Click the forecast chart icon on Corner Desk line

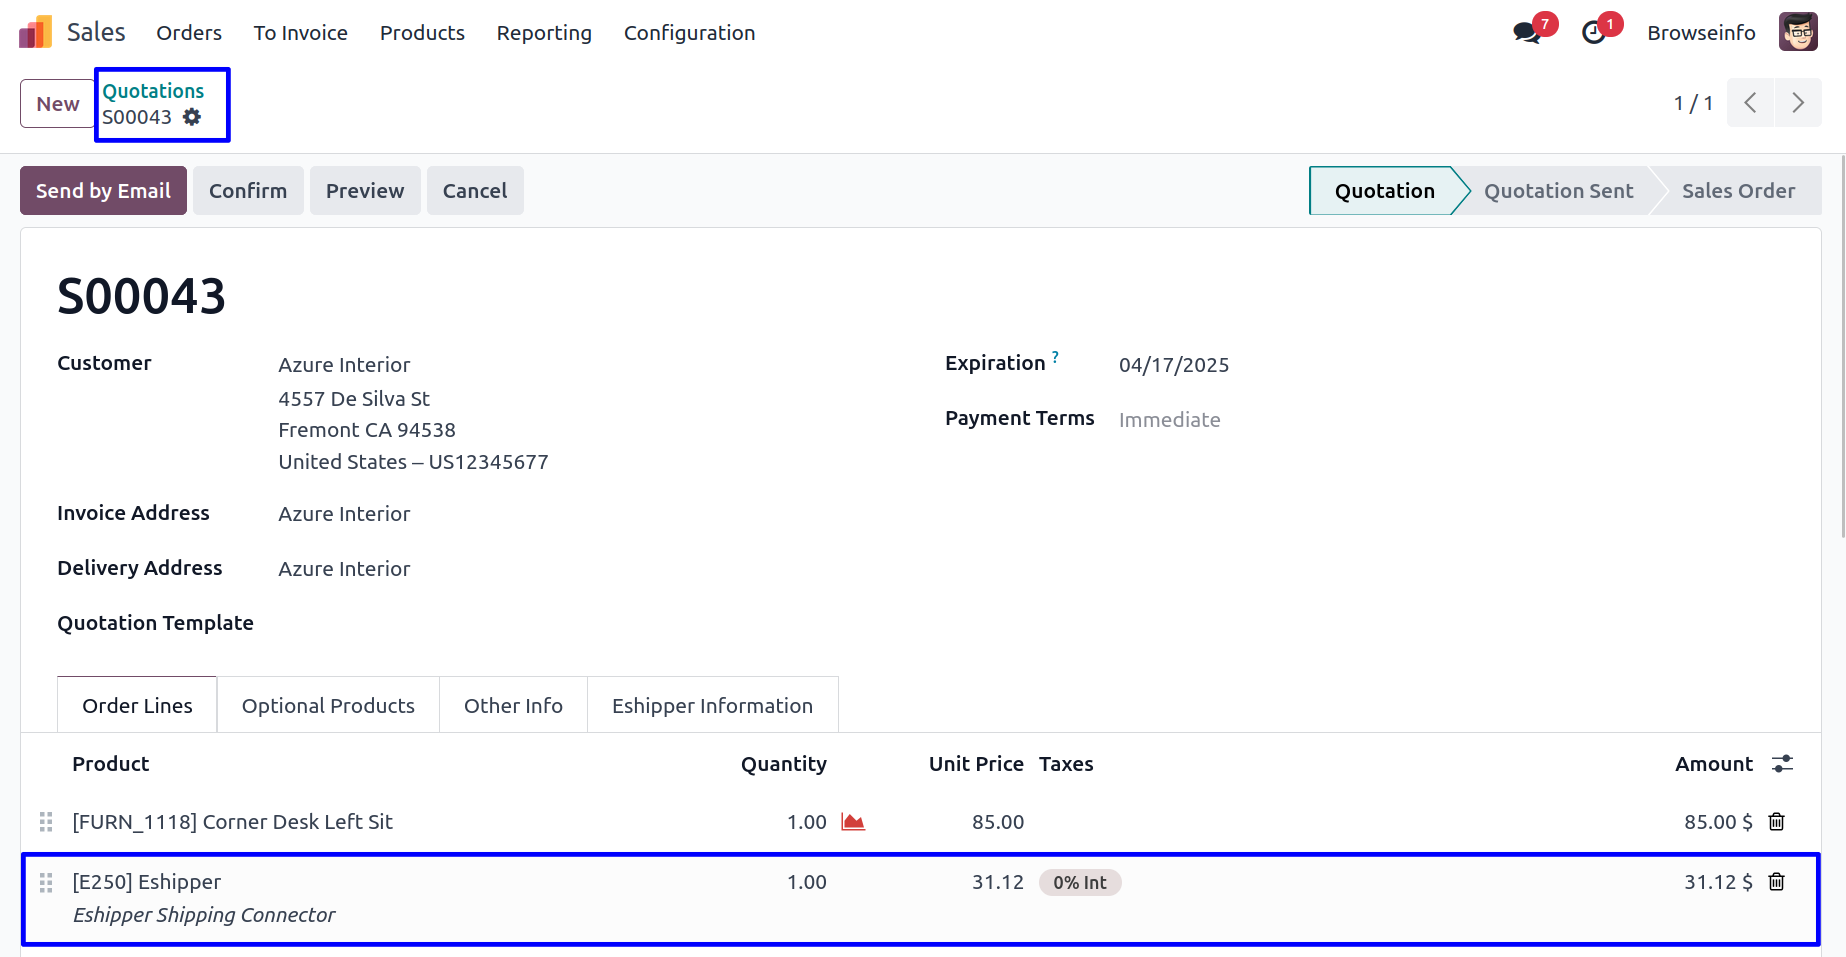click(853, 822)
